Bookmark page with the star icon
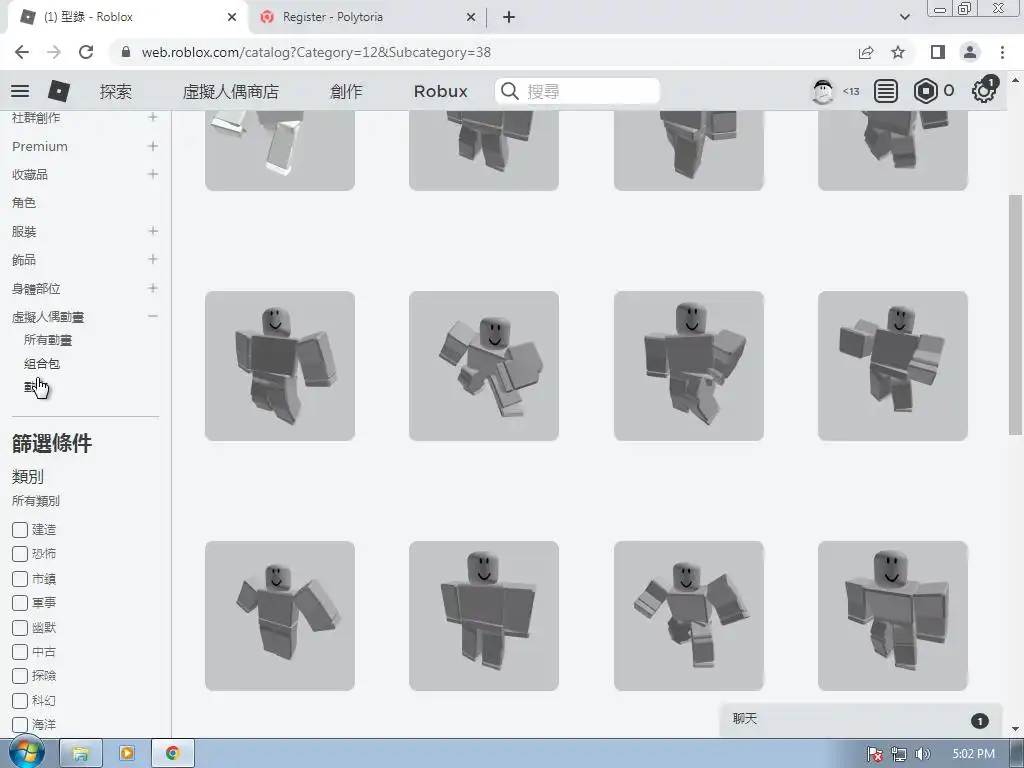Viewport: 1024px width, 768px height. coord(898,52)
